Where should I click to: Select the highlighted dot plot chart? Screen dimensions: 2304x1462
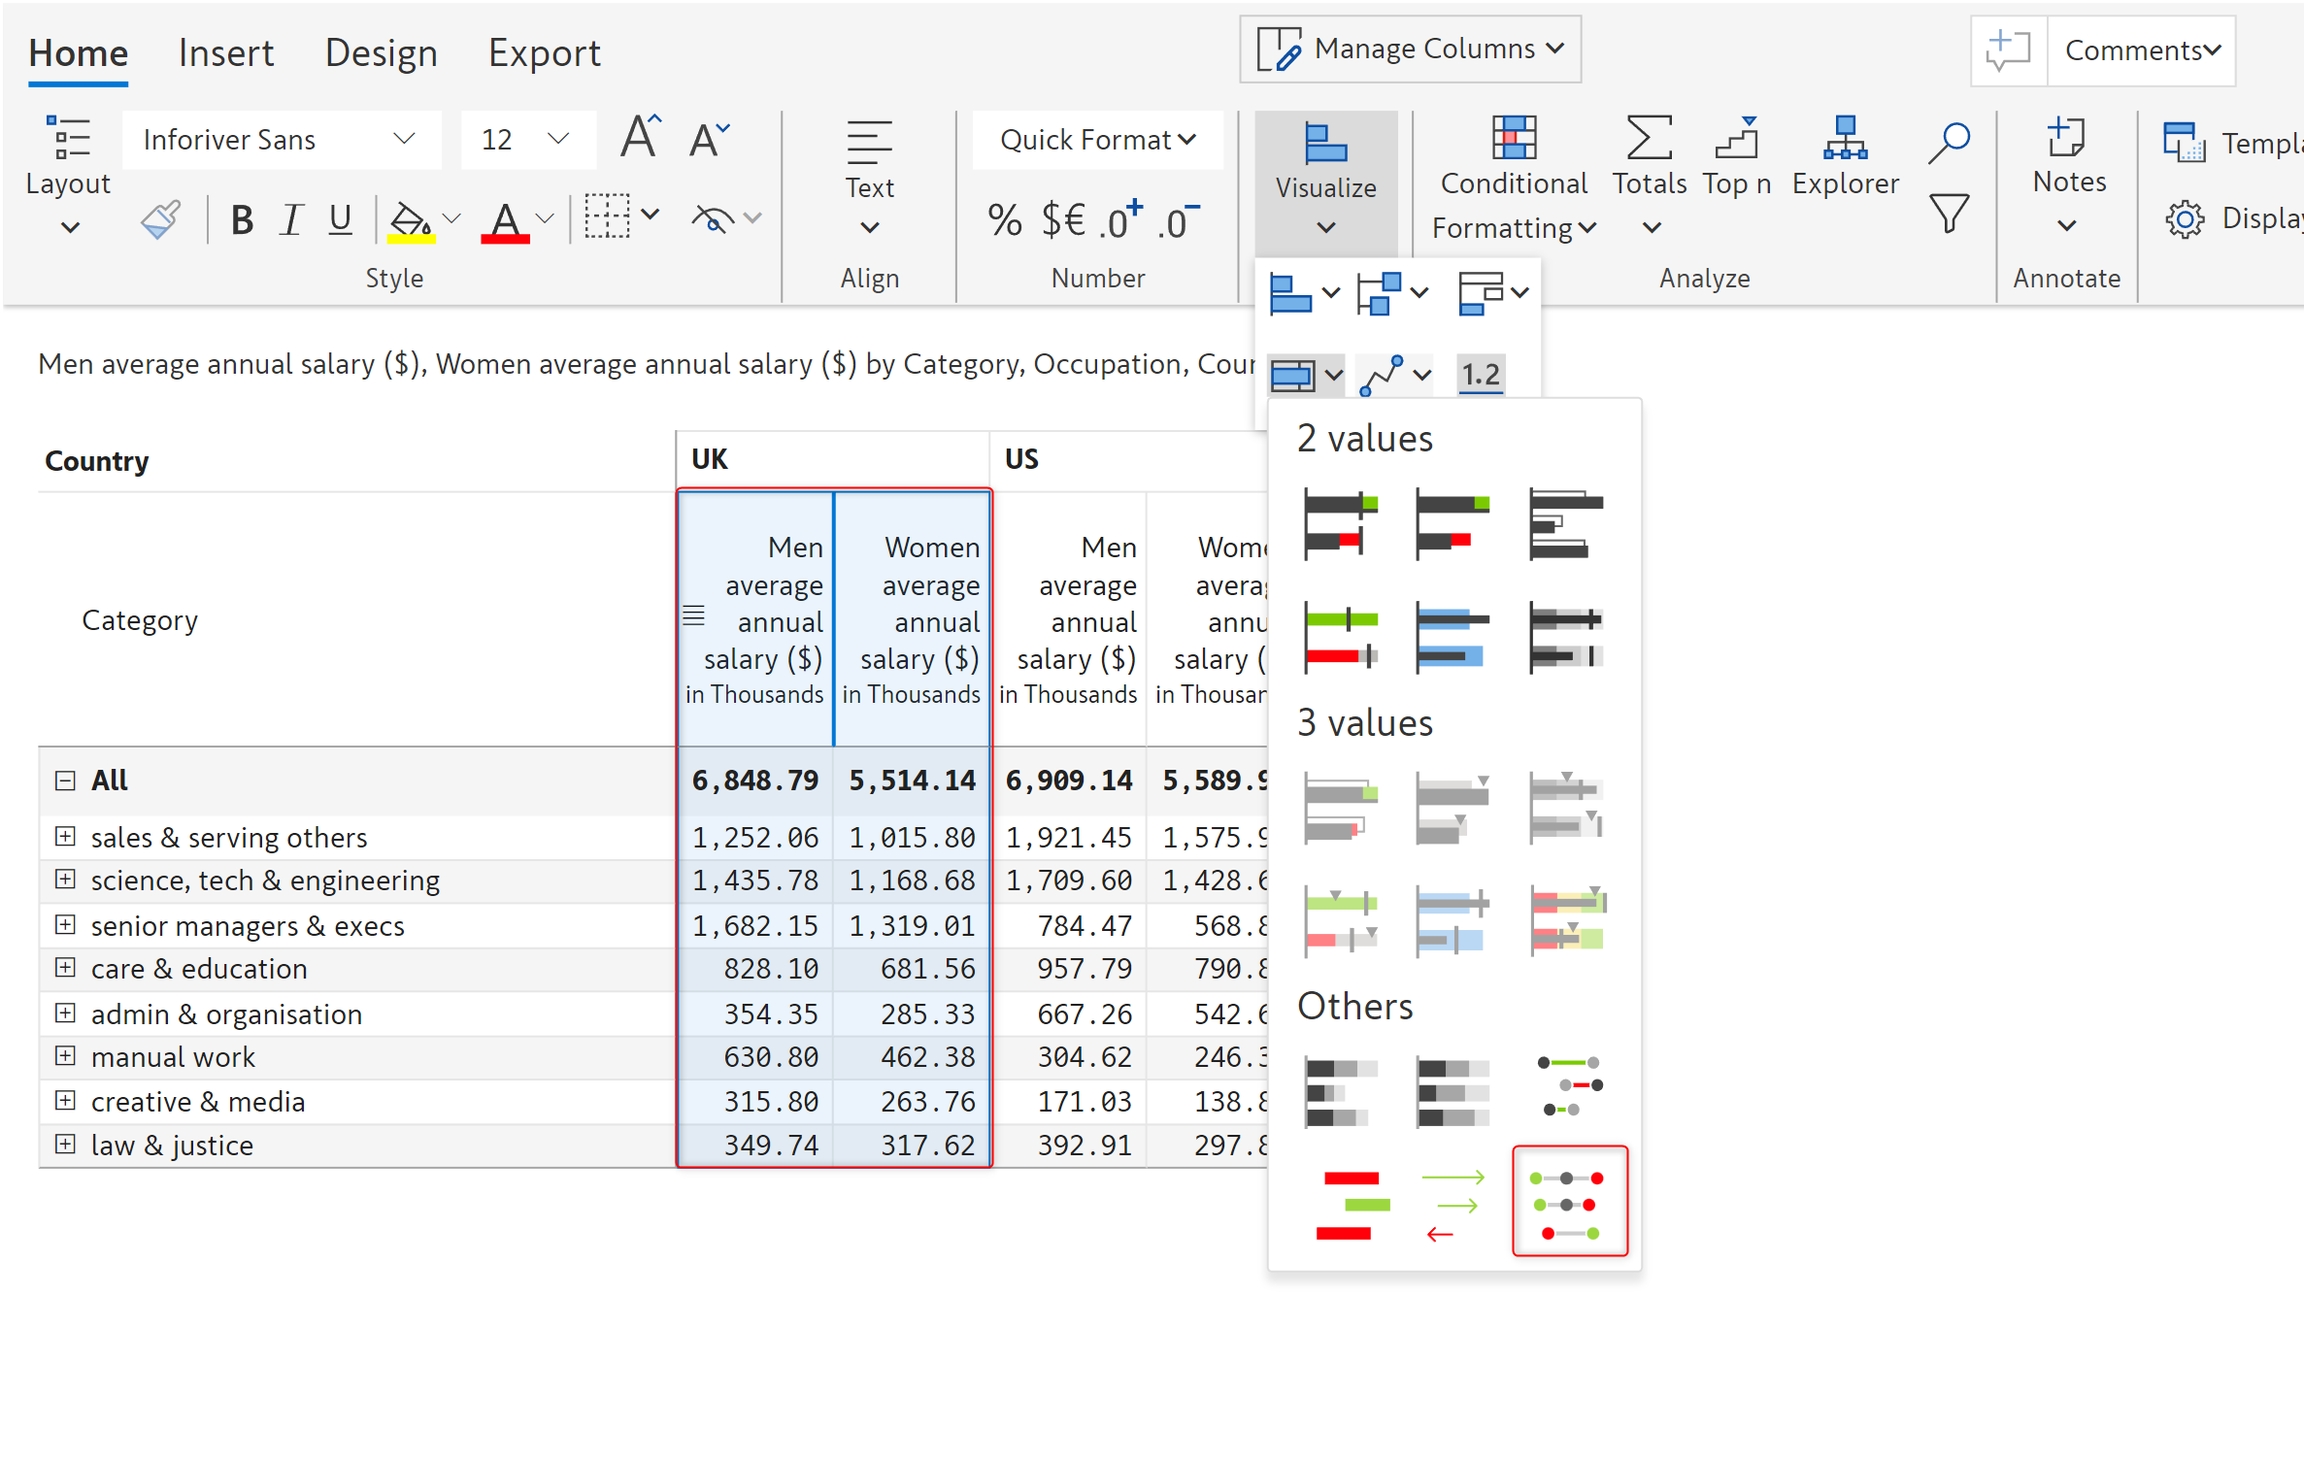1569,1203
